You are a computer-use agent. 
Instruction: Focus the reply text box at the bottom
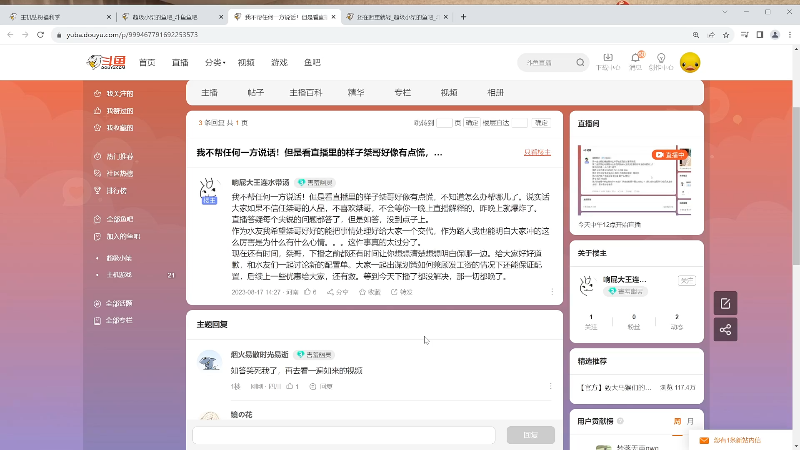tap(344, 435)
